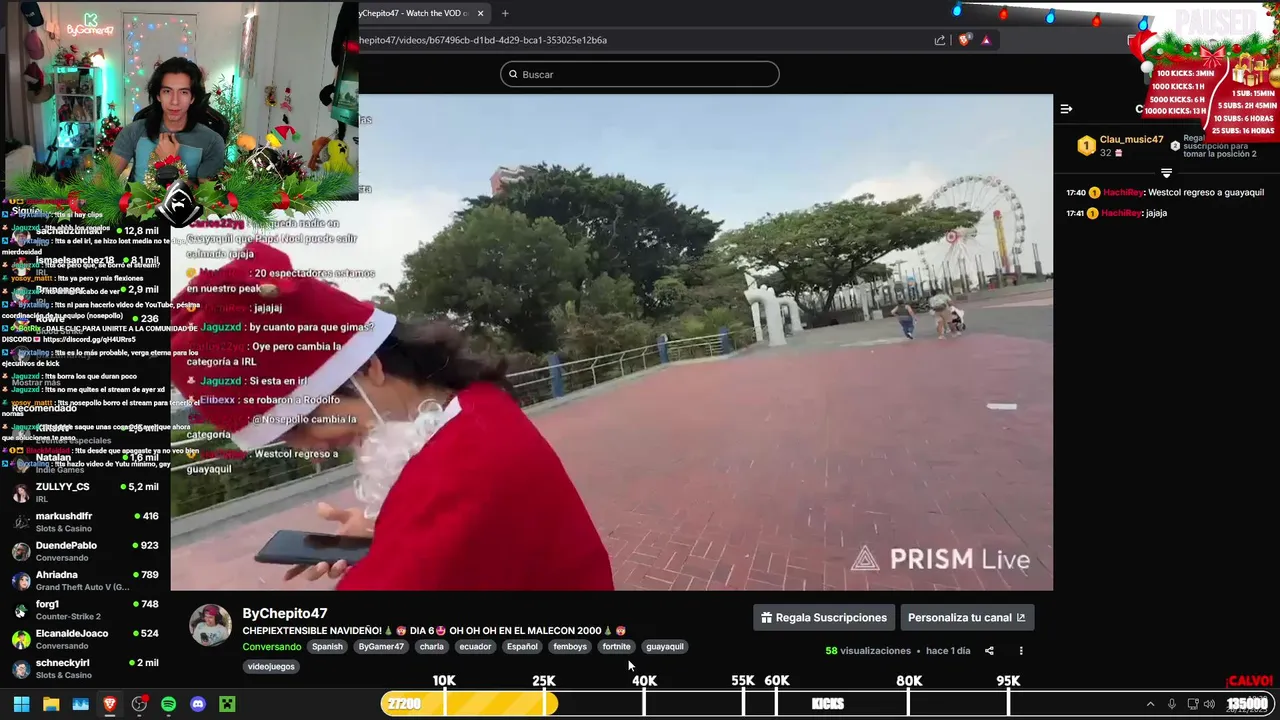Open DuendePablo channel in sidebar

click(x=84, y=551)
